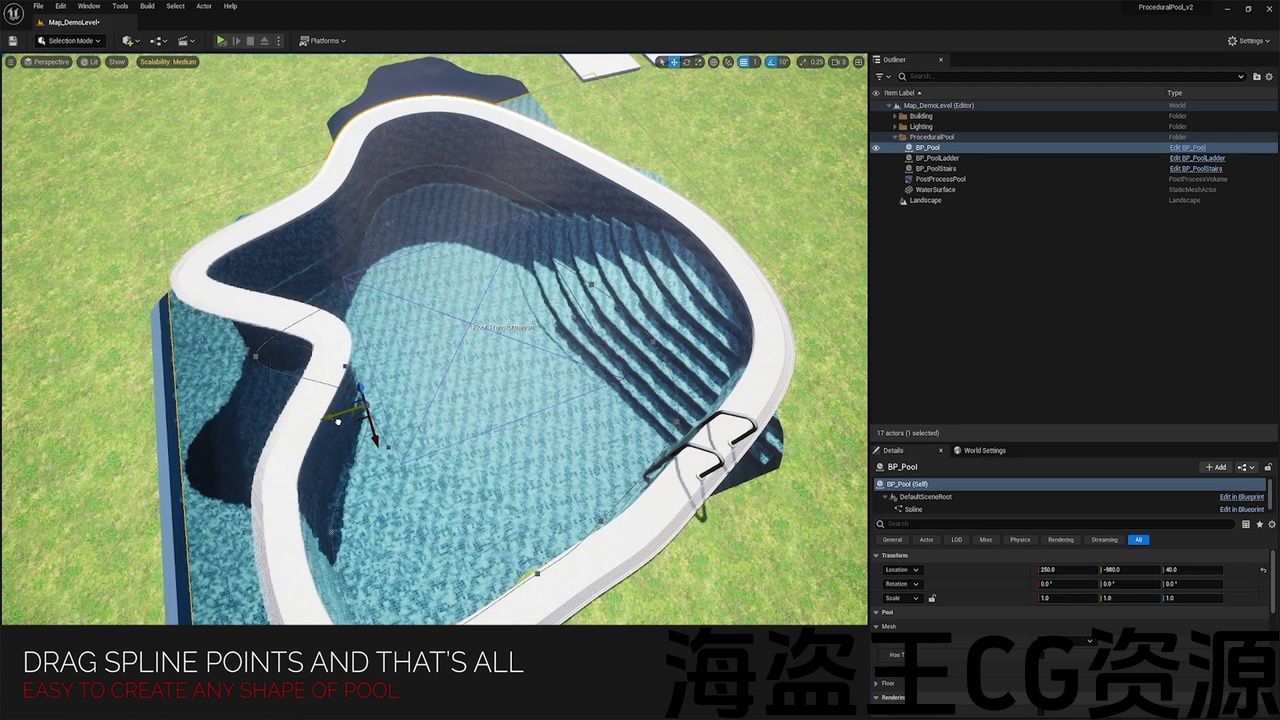1280x720 pixels.
Task: Click the Play in editor button
Action: pyautogui.click(x=221, y=41)
